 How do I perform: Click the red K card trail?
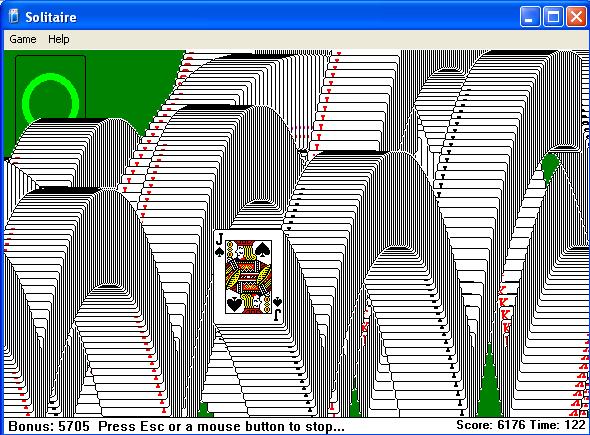(505, 314)
